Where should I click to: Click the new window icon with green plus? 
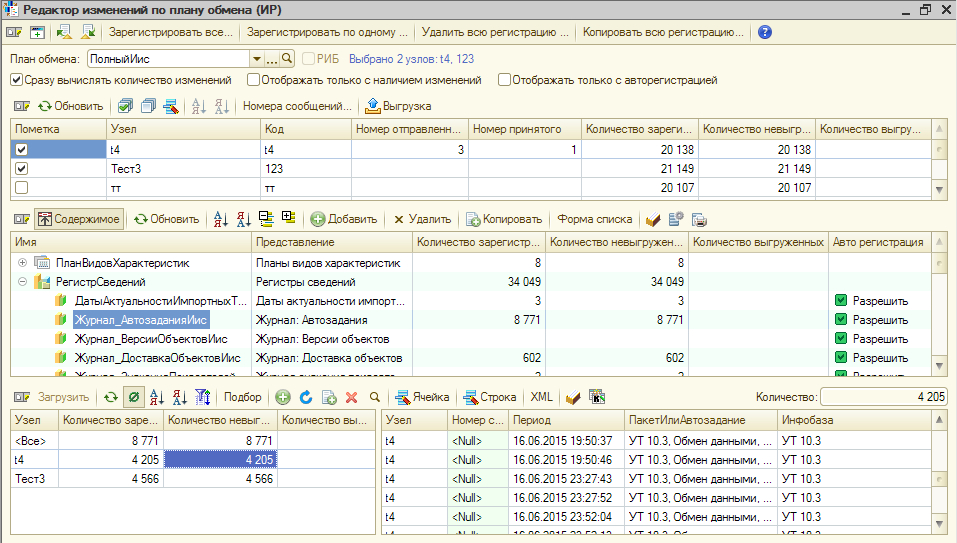[37, 32]
